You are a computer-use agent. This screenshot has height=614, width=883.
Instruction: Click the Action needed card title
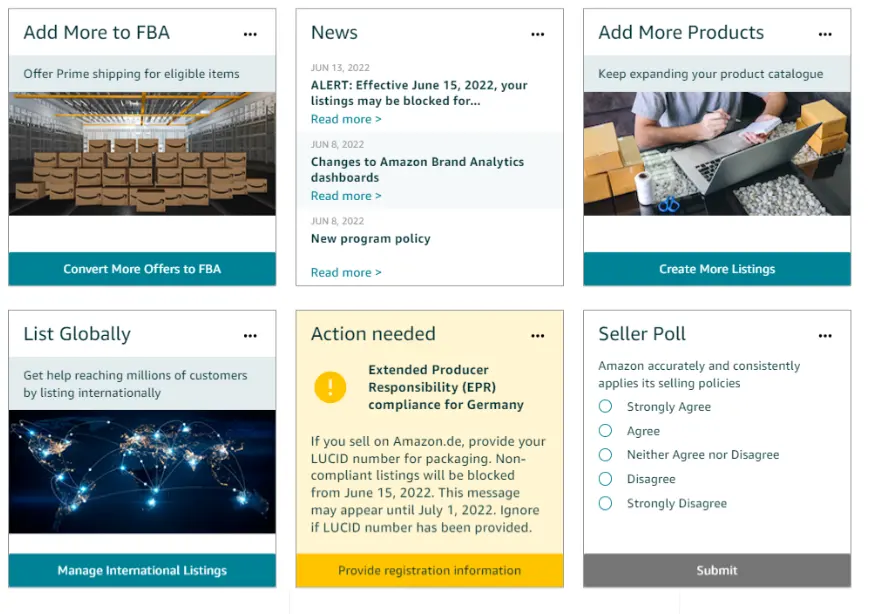[x=373, y=334]
